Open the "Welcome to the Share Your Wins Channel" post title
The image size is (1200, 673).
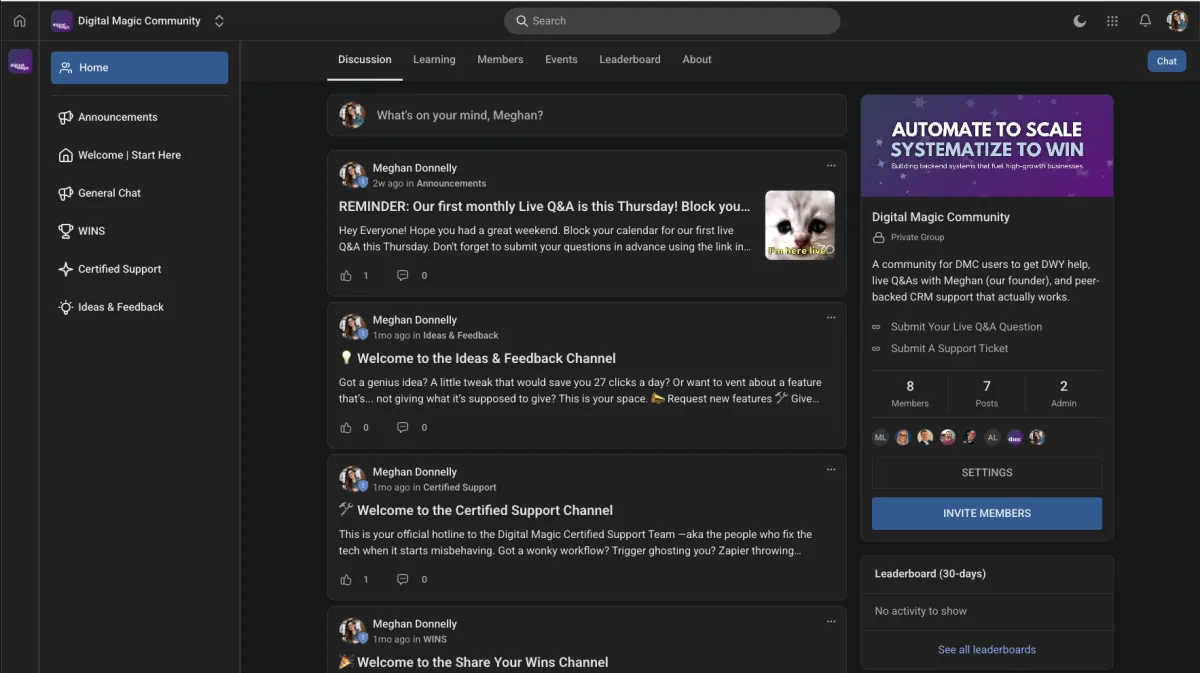coord(474,662)
